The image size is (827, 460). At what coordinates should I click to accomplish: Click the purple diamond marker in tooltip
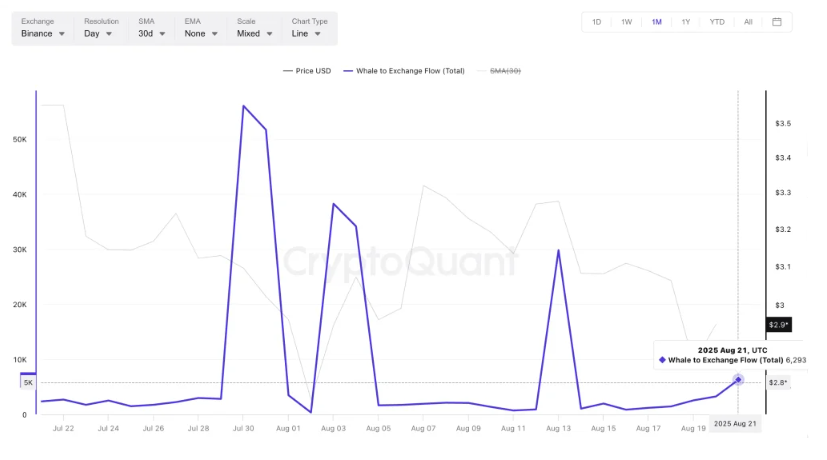tap(662, 360)
